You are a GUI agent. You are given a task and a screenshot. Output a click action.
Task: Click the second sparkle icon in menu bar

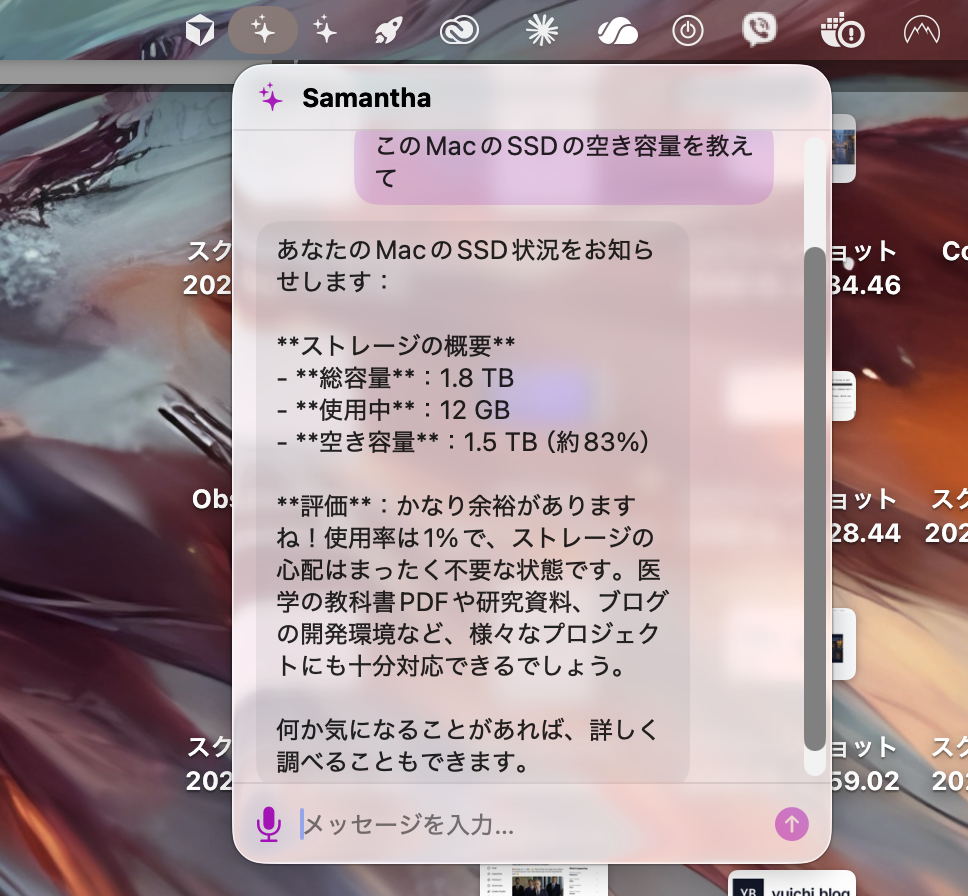[x=324, y=30]
